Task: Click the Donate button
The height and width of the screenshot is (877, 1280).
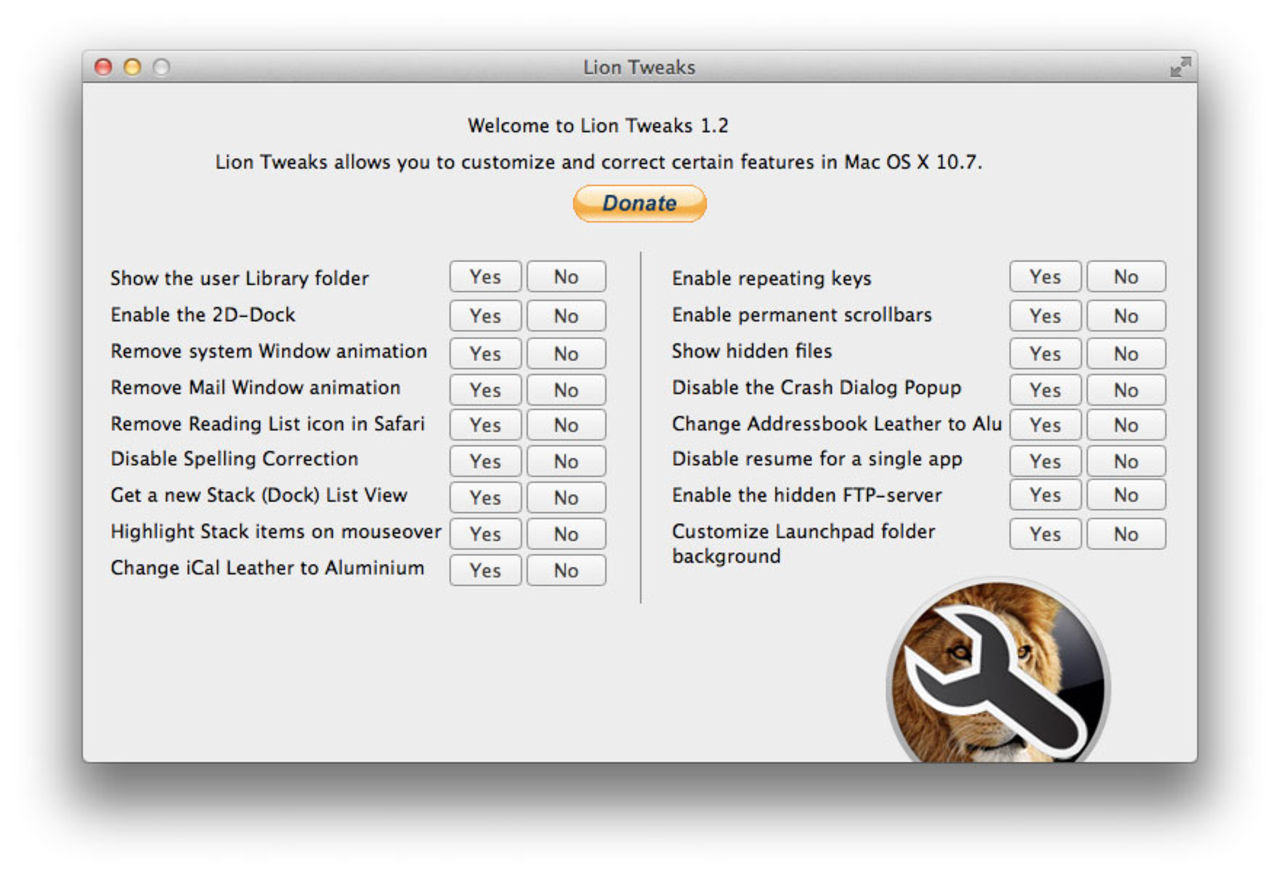Action: click(639, 203)
